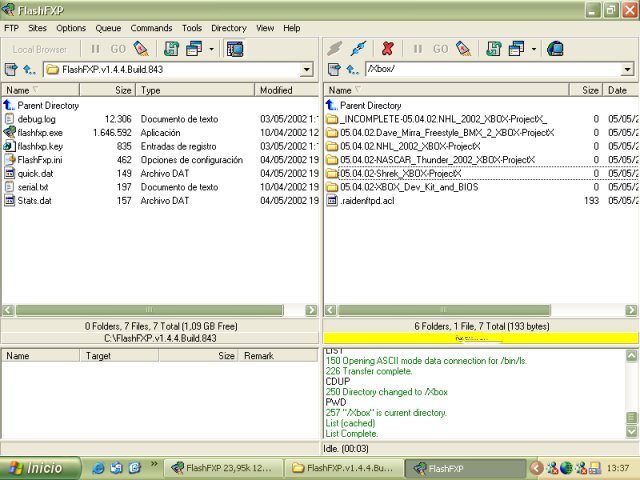This screenshot has height=480, width=640.
Task: Click the Inicio start button
Action: (x=37, y=468)
